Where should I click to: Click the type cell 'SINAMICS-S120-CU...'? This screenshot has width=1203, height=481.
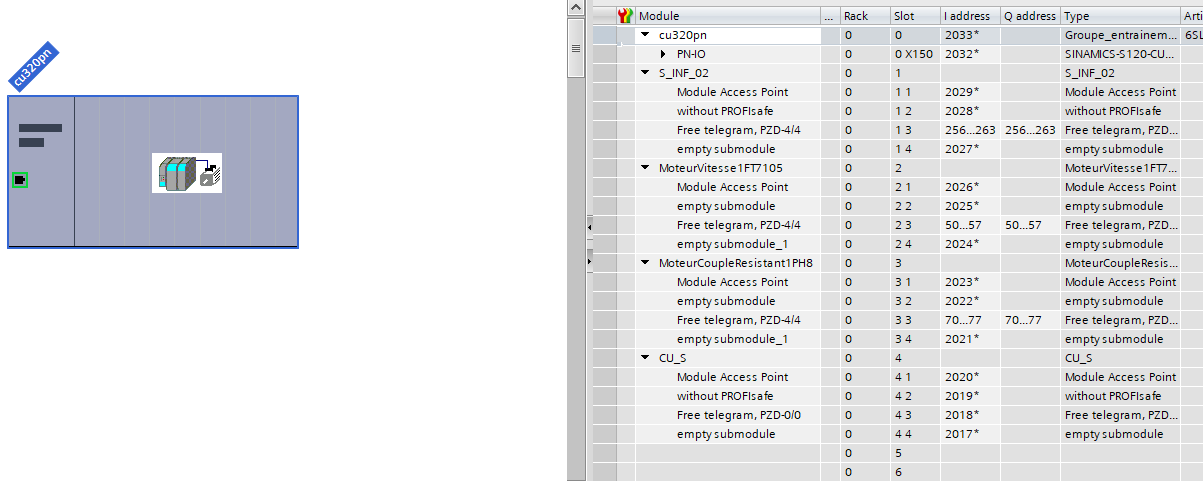1120,54
